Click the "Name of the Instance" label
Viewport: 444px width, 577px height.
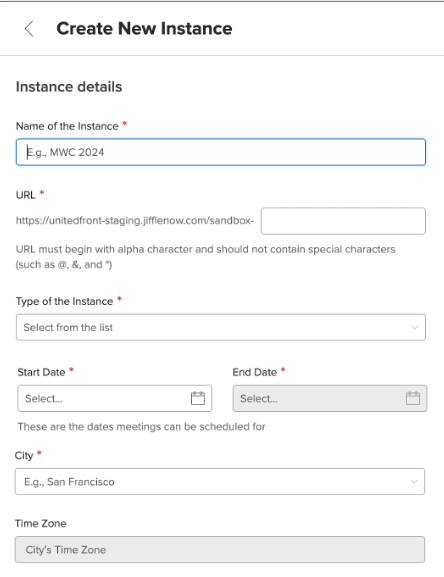67,126
